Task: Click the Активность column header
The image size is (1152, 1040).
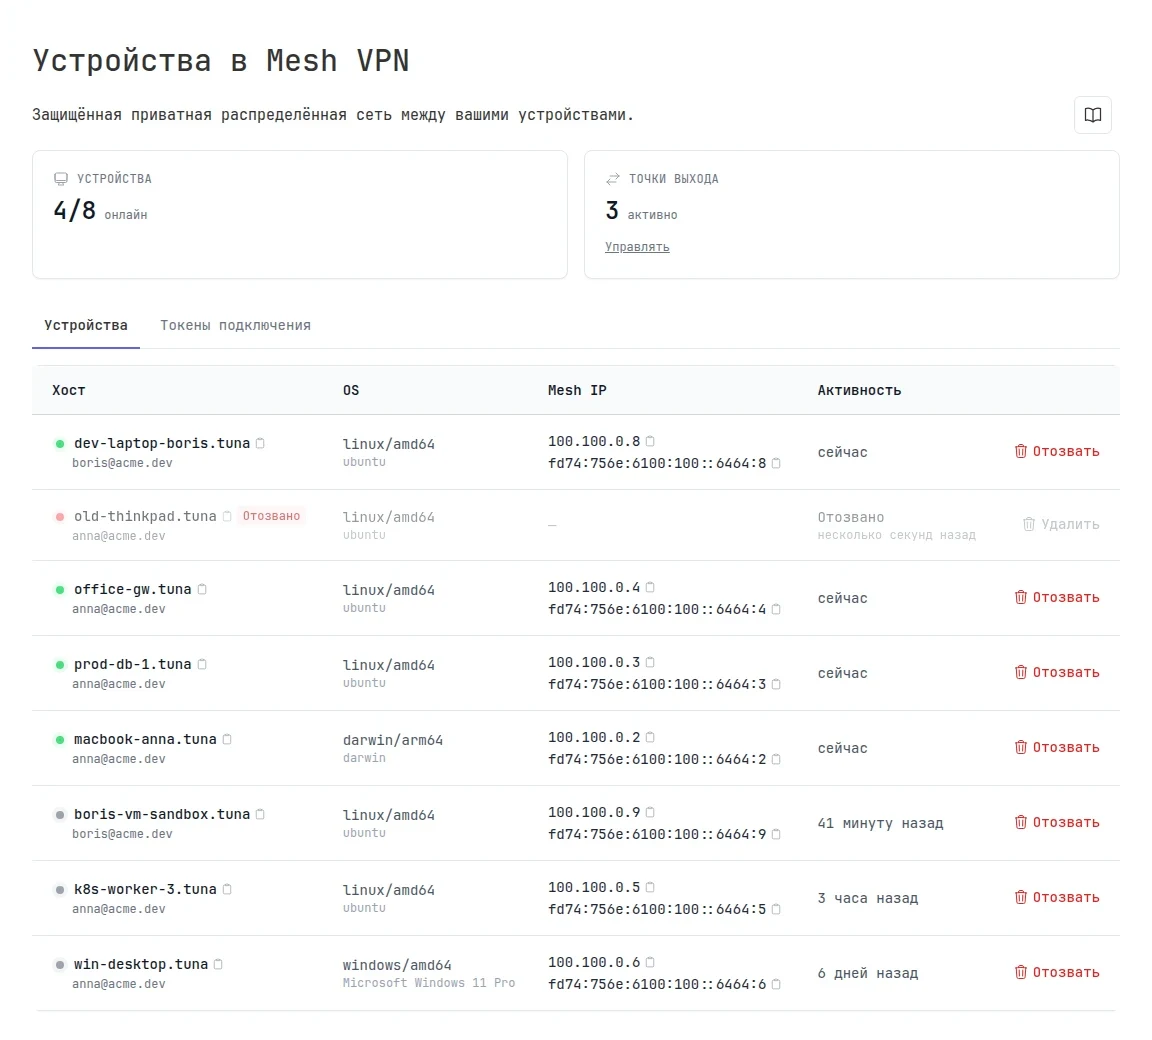Action: tap(859, 390)
